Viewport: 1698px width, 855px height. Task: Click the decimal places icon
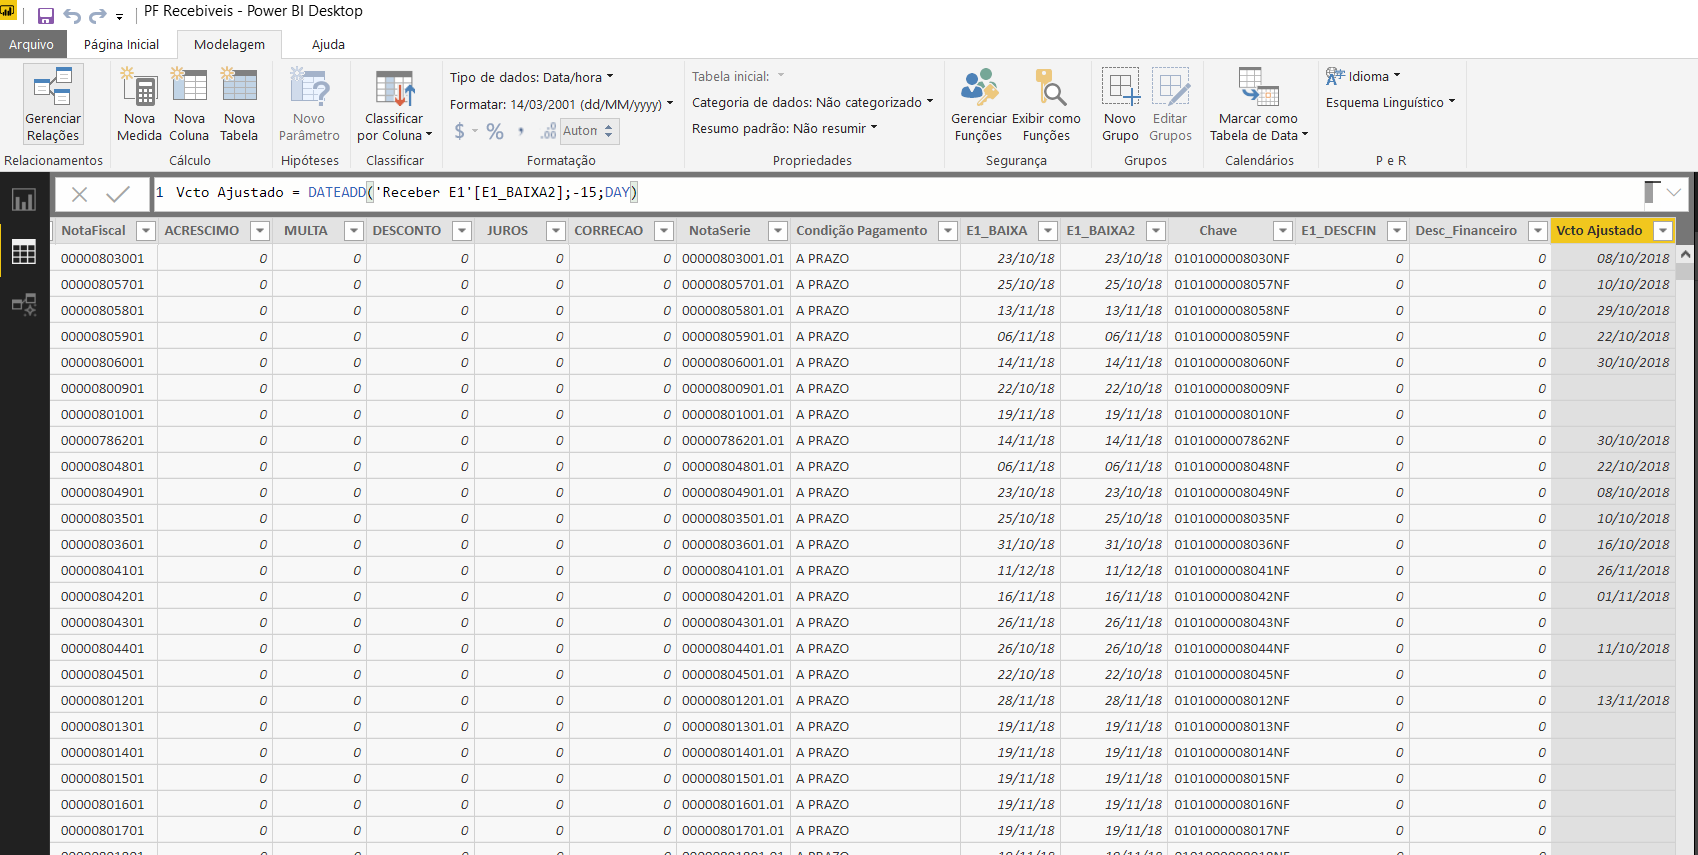(x=548, y=131)
